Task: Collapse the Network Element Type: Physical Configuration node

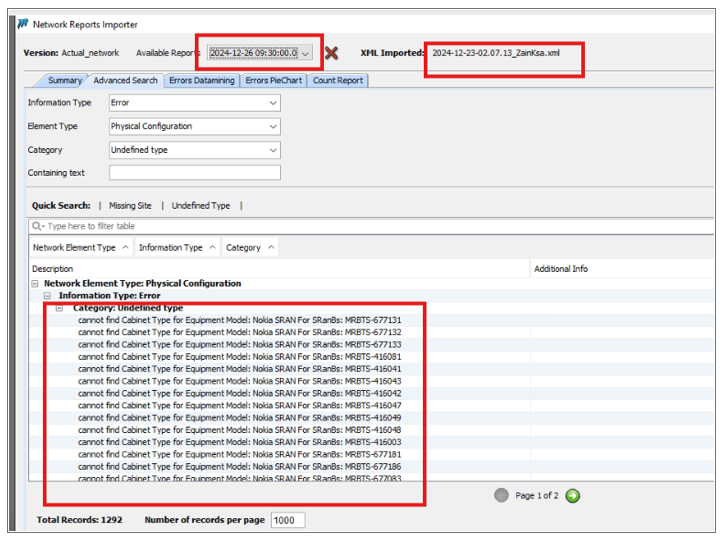Action: point(36,284)
